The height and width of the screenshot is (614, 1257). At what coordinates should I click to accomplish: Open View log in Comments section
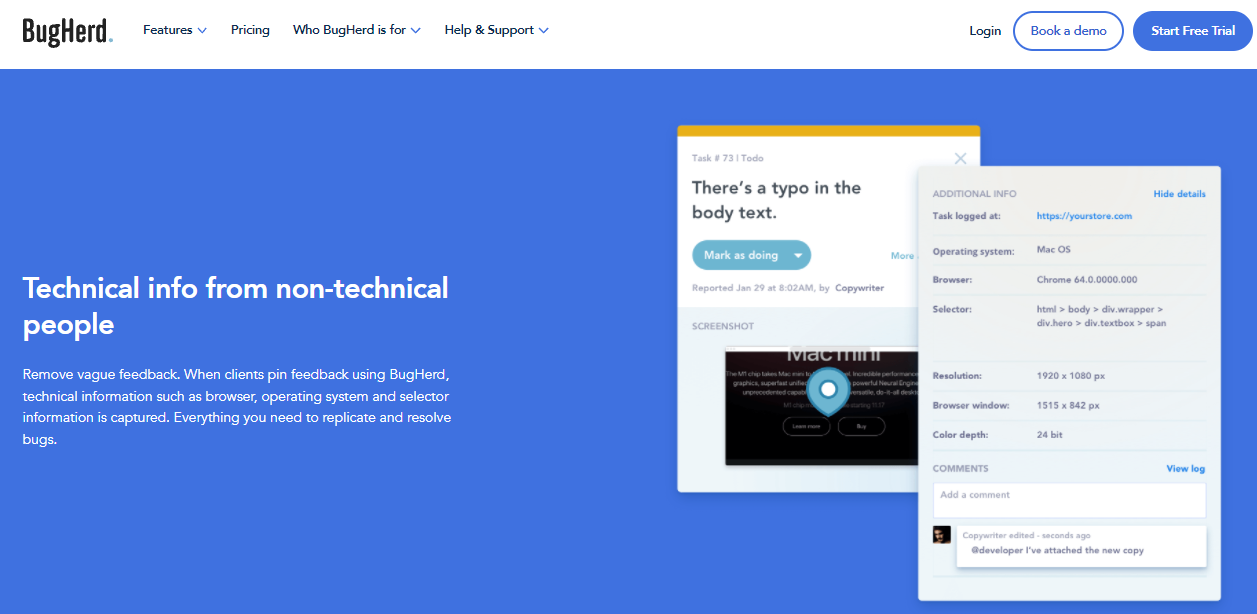click(x=1185, y=468)
